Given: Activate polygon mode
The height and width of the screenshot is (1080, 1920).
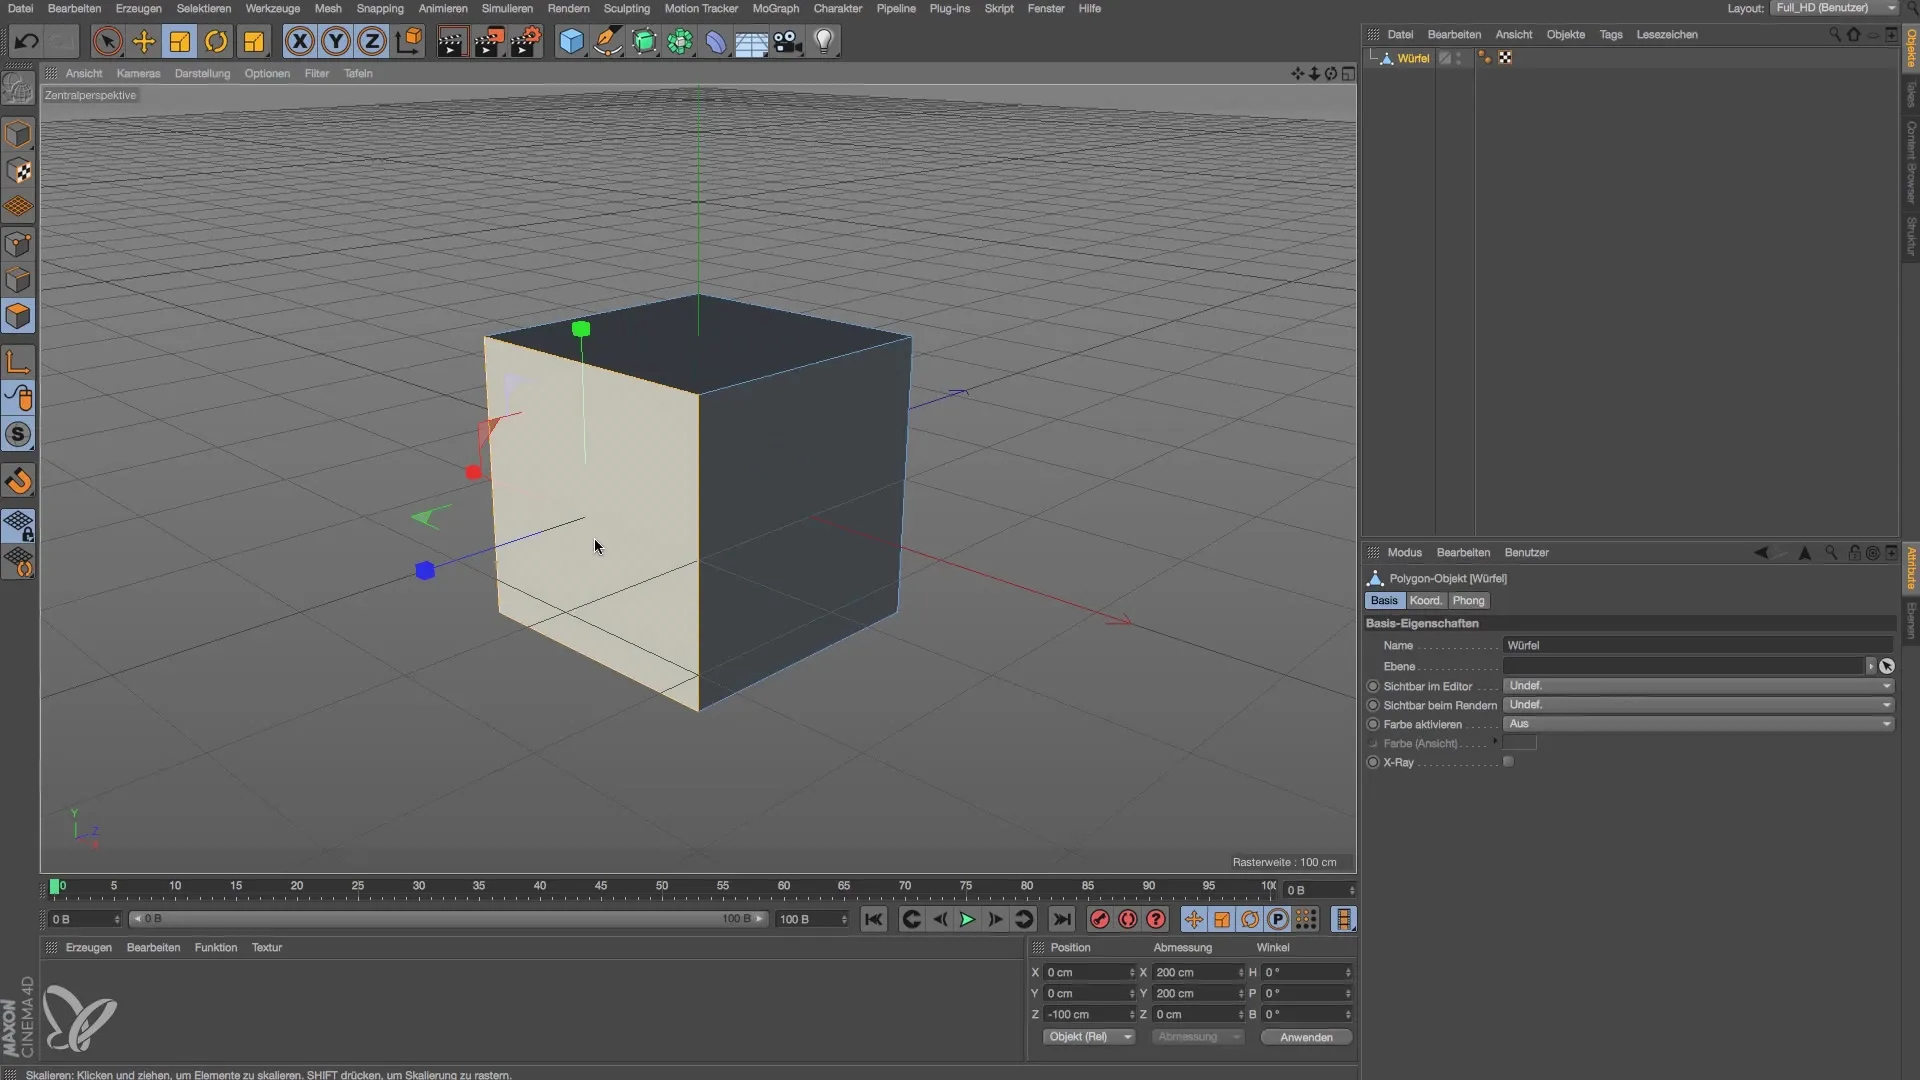Looking at the screenshot, I should click(x=18, y=316).
